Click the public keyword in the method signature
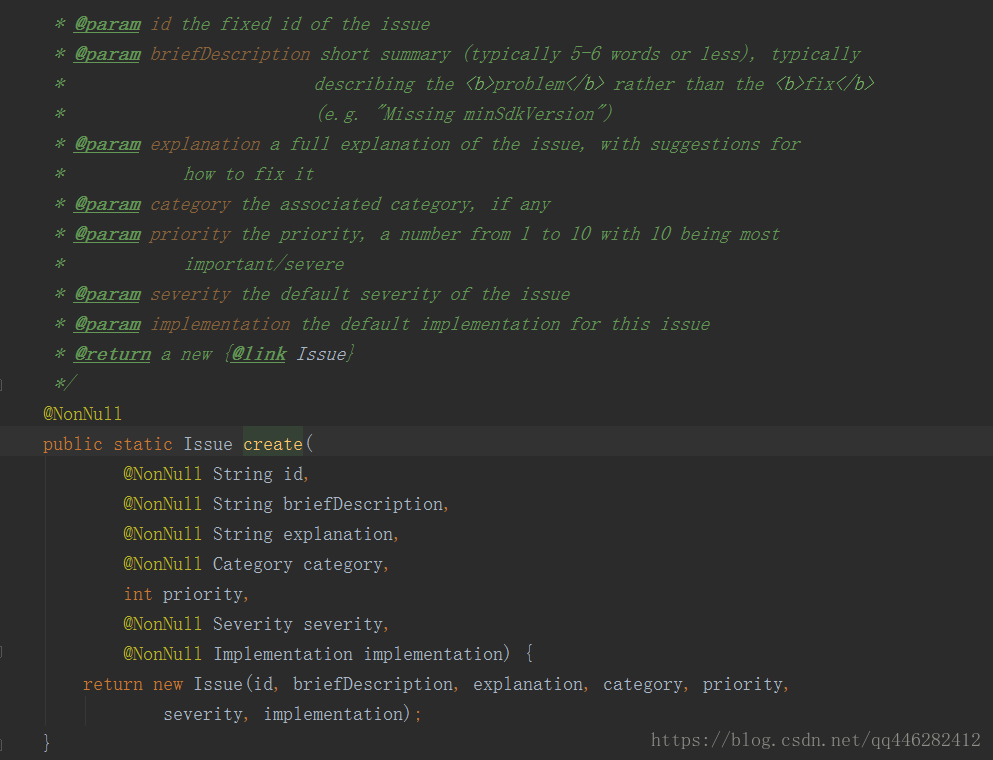The width and height of the screenshot is (993, 760). tap(72, 444)
